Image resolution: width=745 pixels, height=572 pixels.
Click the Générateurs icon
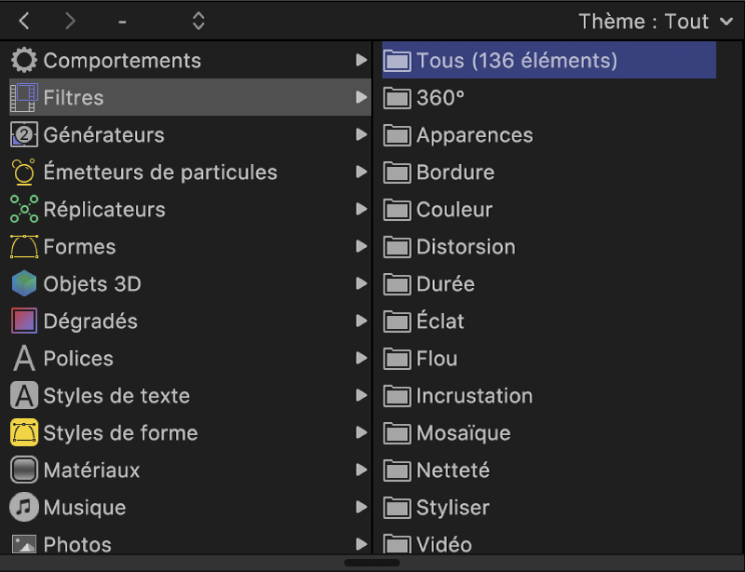[x=24, y=134]
